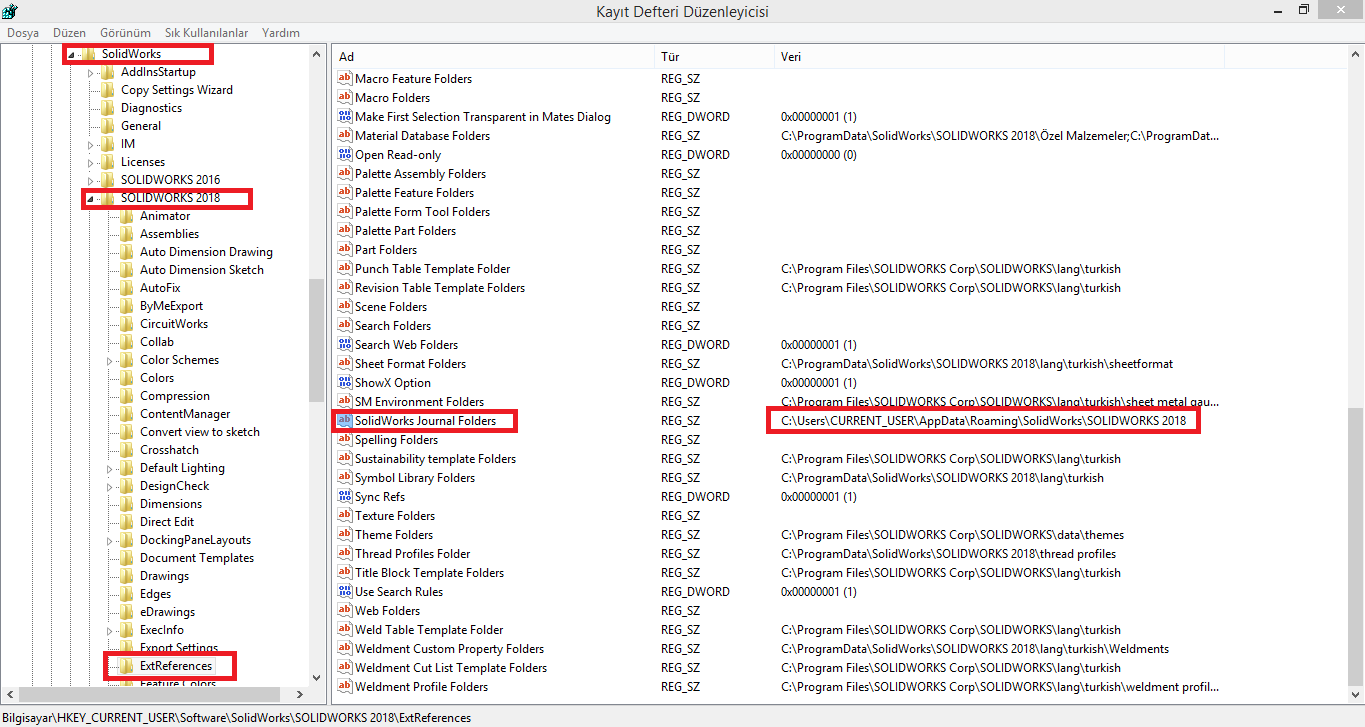Image resolution: width=1365 pixels, height=727 pixels.
Task: Click the folder icon next to General
Action: tap(108, 126)
